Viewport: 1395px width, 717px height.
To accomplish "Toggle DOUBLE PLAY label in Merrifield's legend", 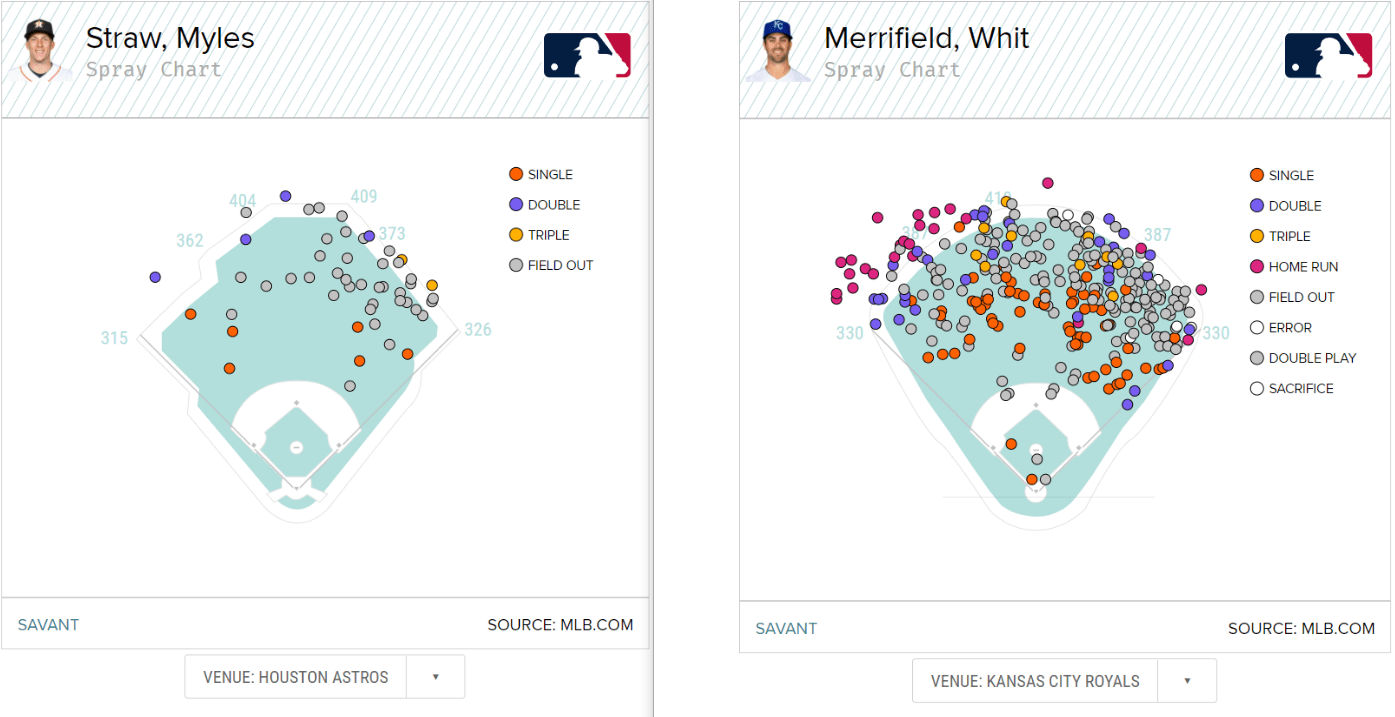I will pos(1312,358).
